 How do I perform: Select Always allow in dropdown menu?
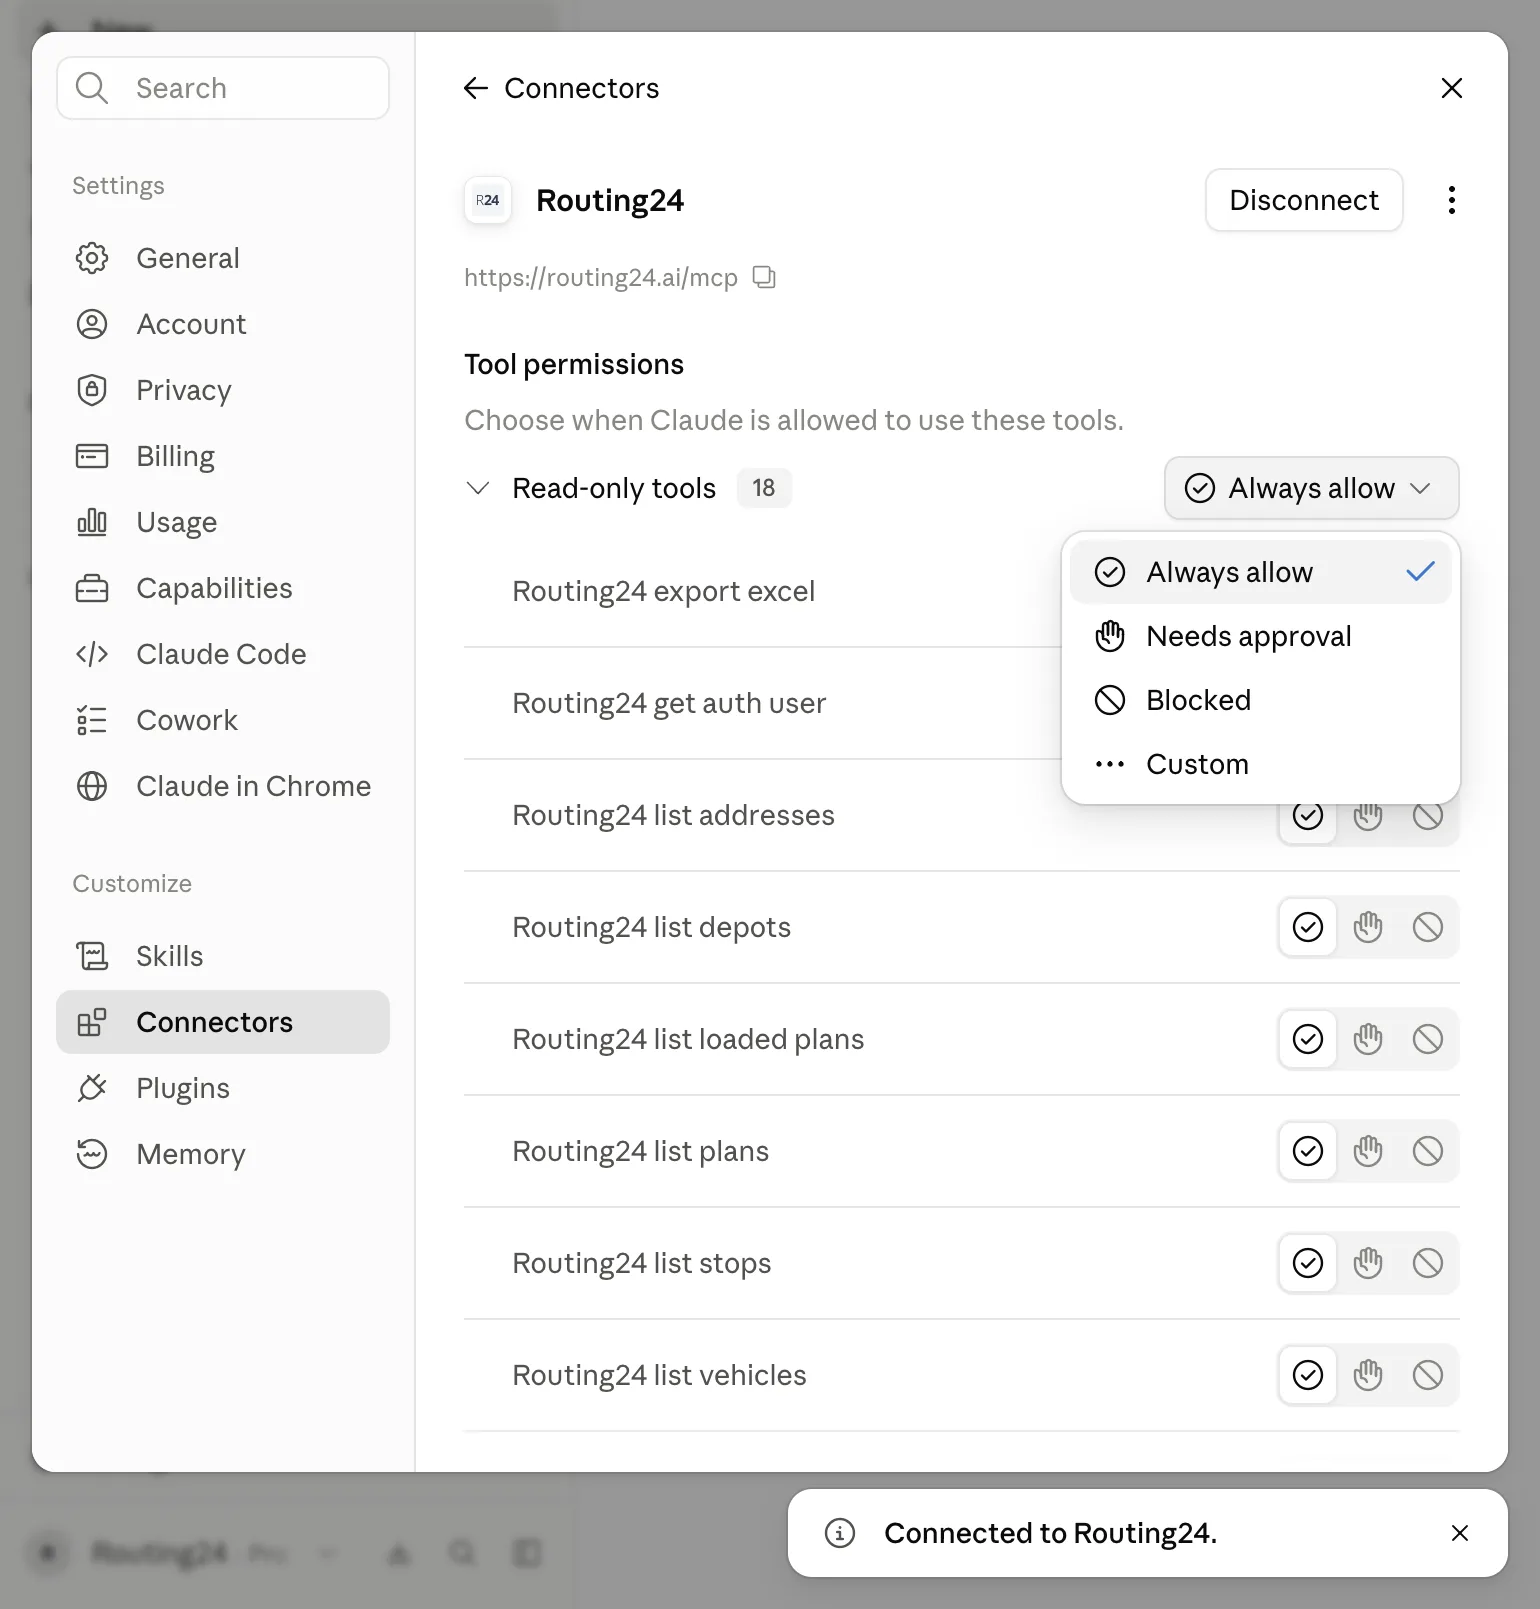1260,572
